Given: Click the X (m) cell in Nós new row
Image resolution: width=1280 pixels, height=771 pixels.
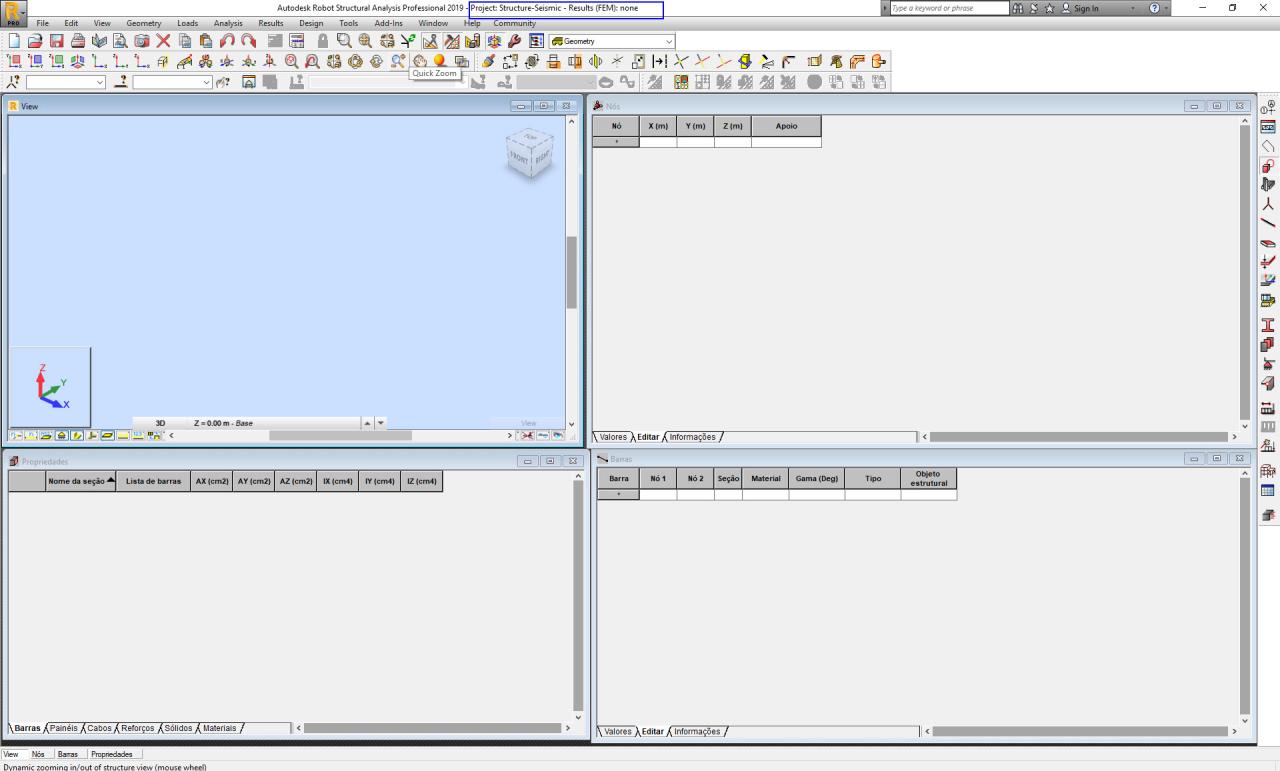Looking at the screenshot, I should coord(658,142).
